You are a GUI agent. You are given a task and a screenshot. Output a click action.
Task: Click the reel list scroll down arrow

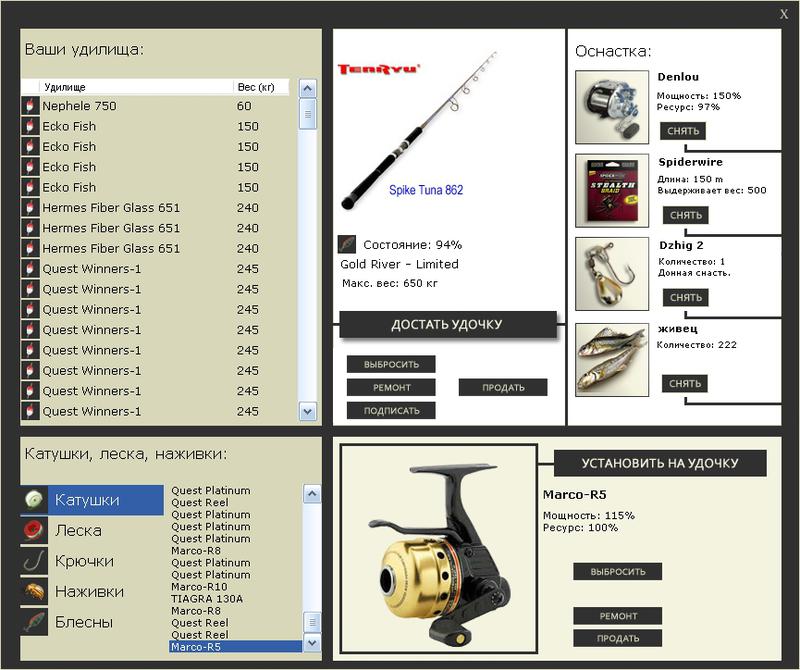click(x=312, y=642)
